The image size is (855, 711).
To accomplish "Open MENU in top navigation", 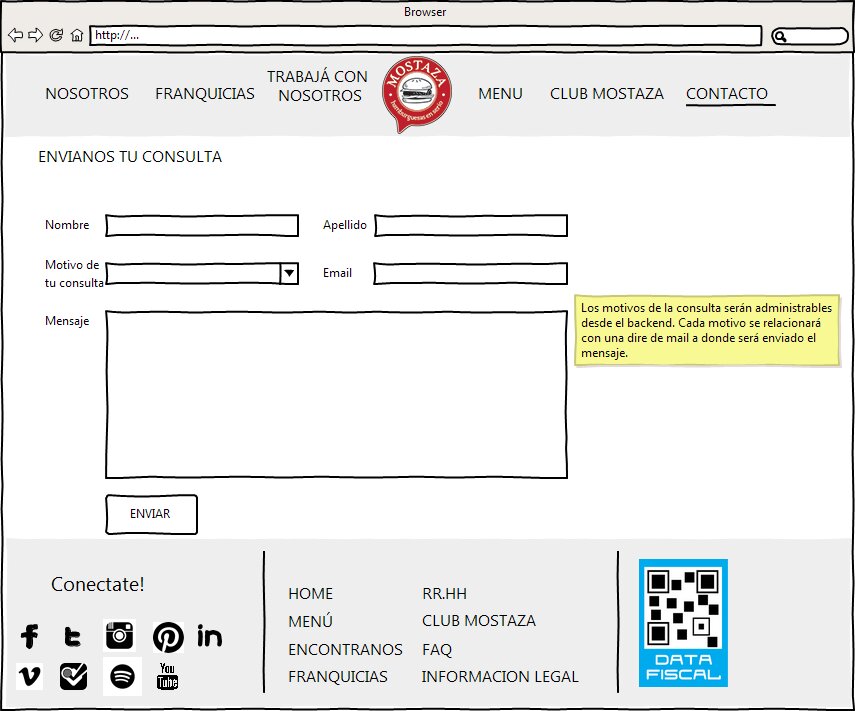I will (500, 94).
